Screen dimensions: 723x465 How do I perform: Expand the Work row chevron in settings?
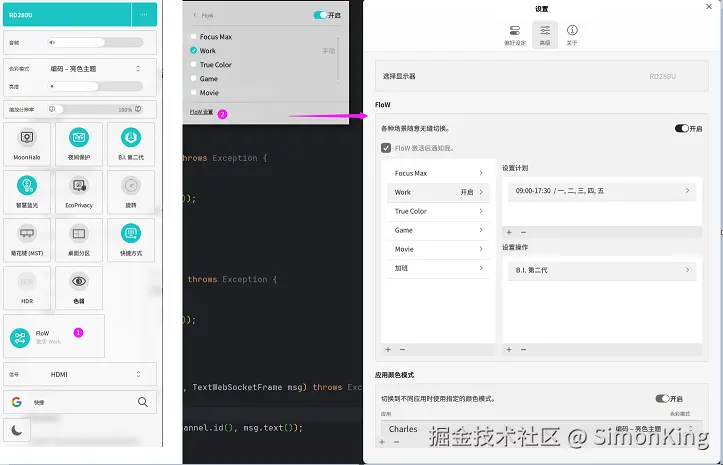[x=481, y=192]
